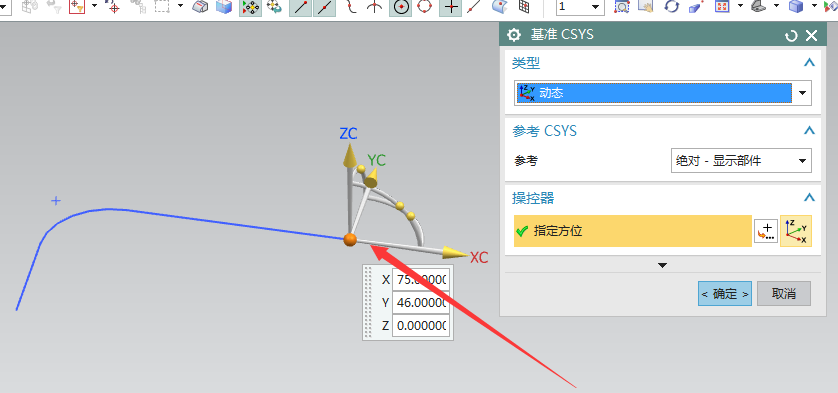Select the Point on Face snap icon

click(499, 7)
